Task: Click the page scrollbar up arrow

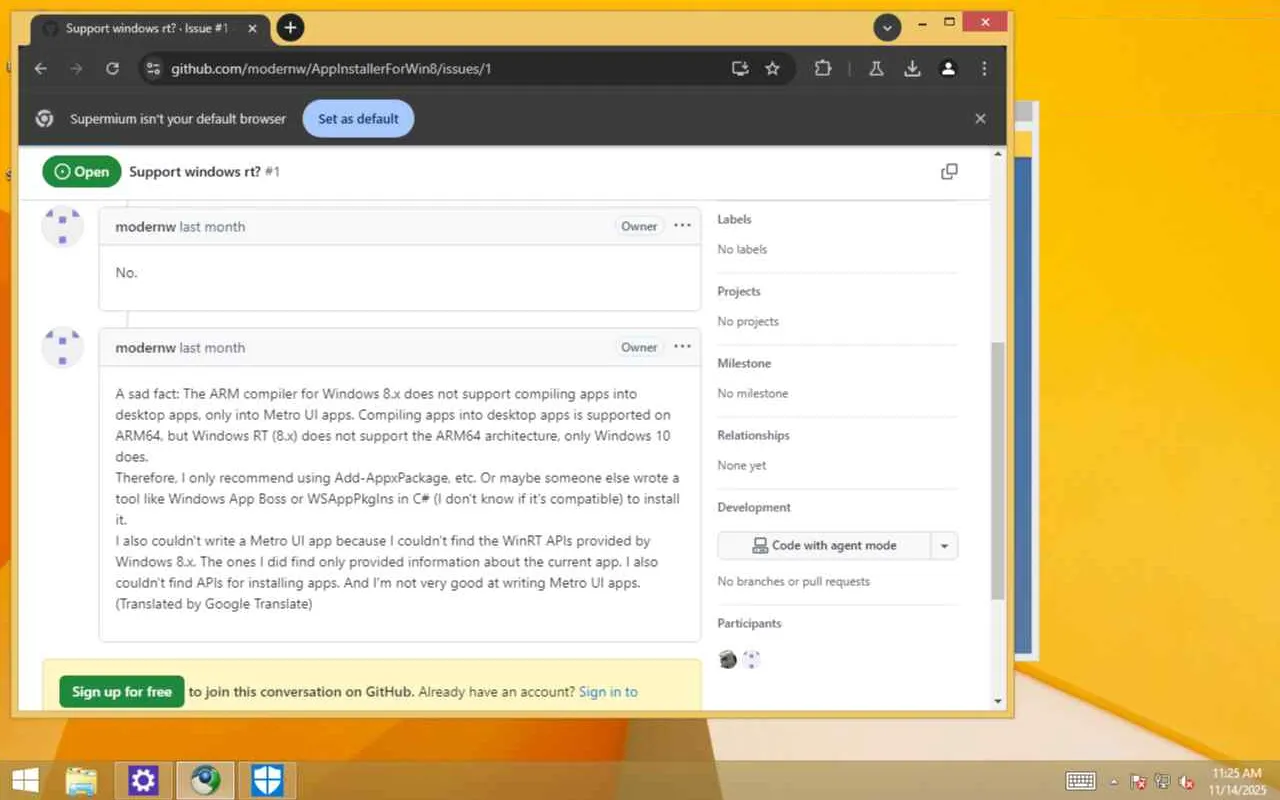Action: pyautogui.click(x=997, y=155)
